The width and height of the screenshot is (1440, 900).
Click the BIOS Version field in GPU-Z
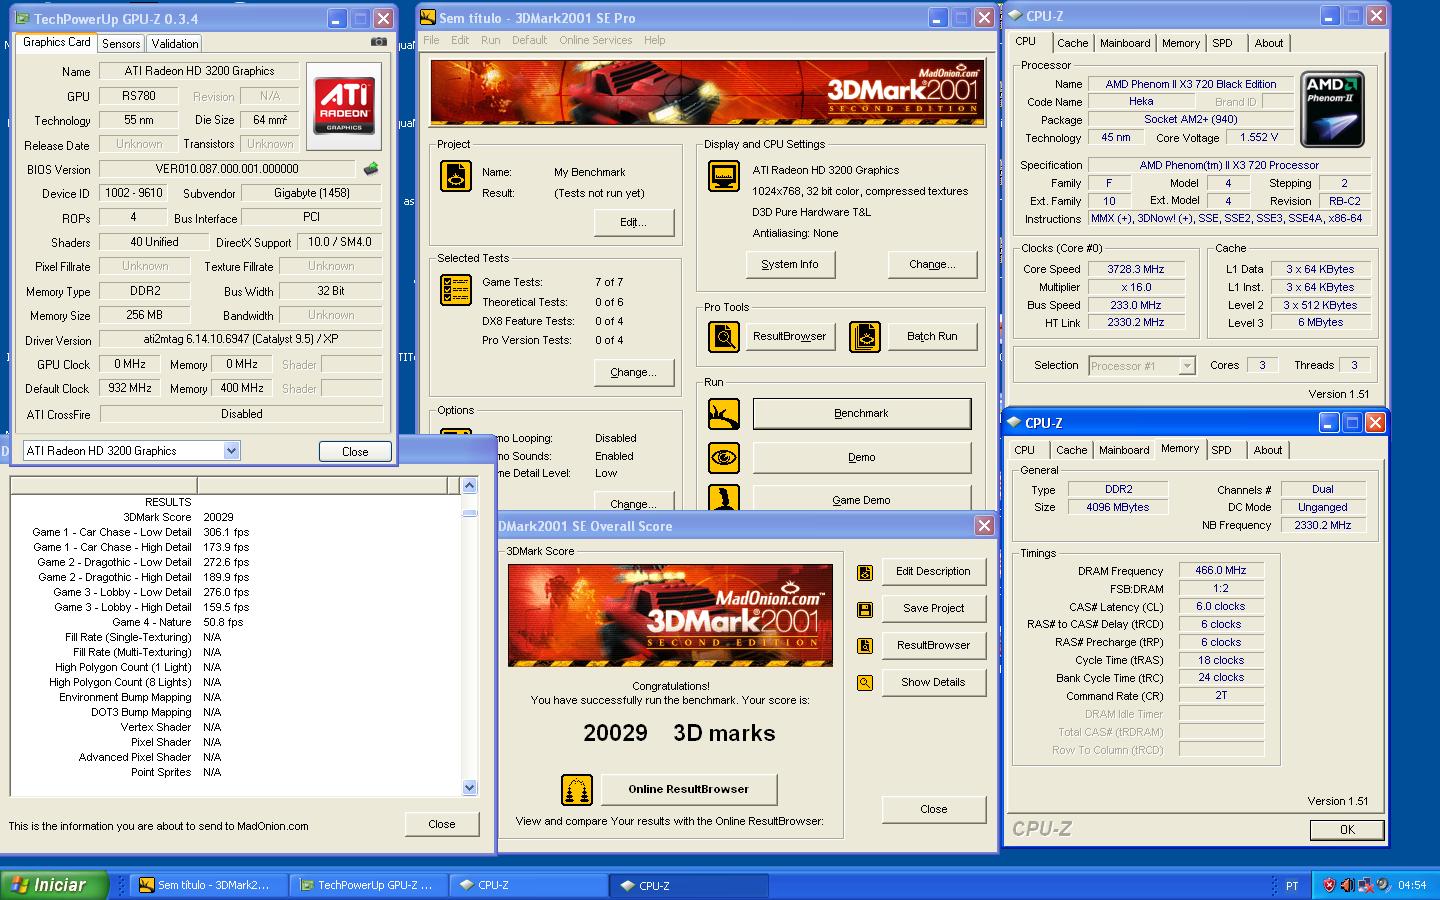point(227,169)
